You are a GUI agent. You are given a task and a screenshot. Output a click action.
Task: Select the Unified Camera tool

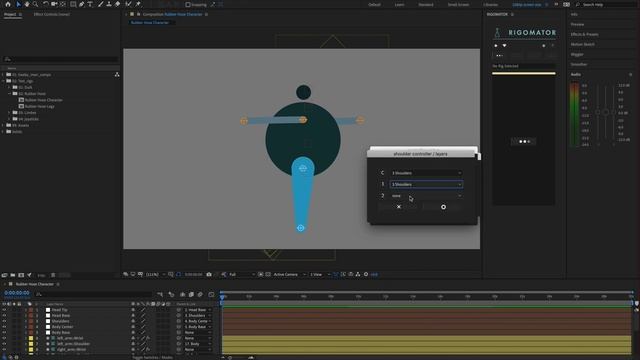click(54, 4)
